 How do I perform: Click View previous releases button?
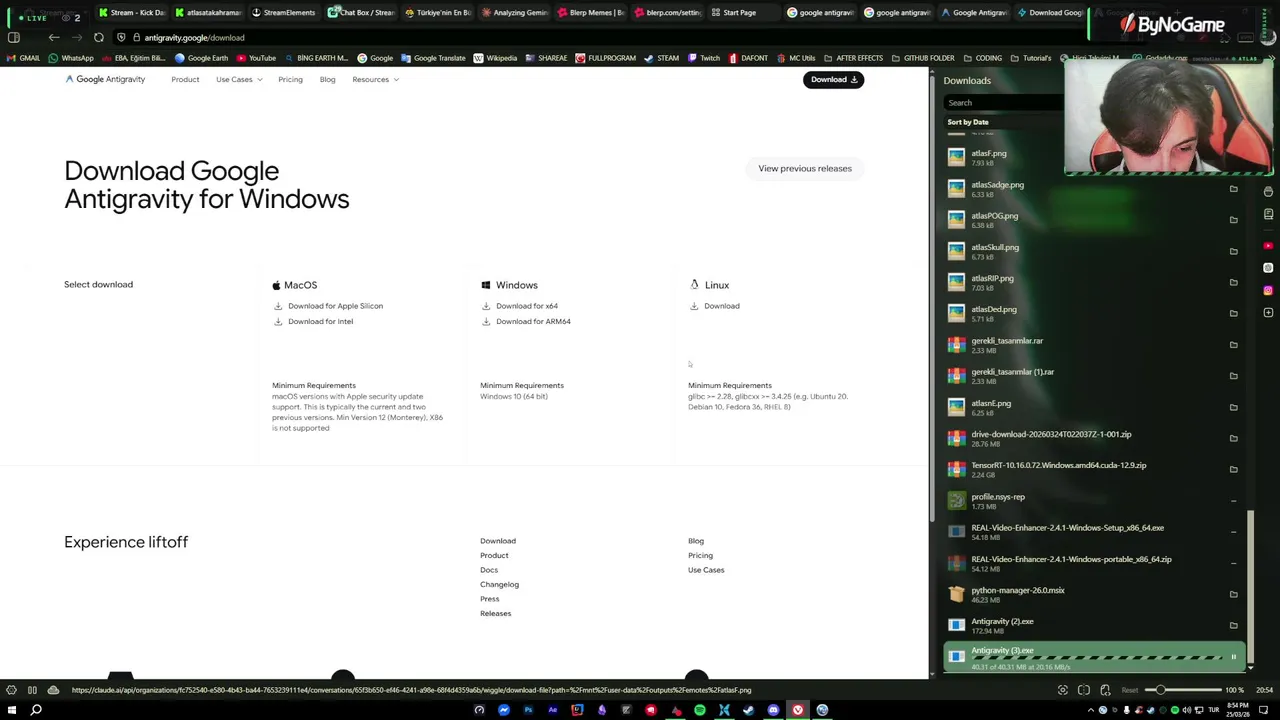point(805,168)
